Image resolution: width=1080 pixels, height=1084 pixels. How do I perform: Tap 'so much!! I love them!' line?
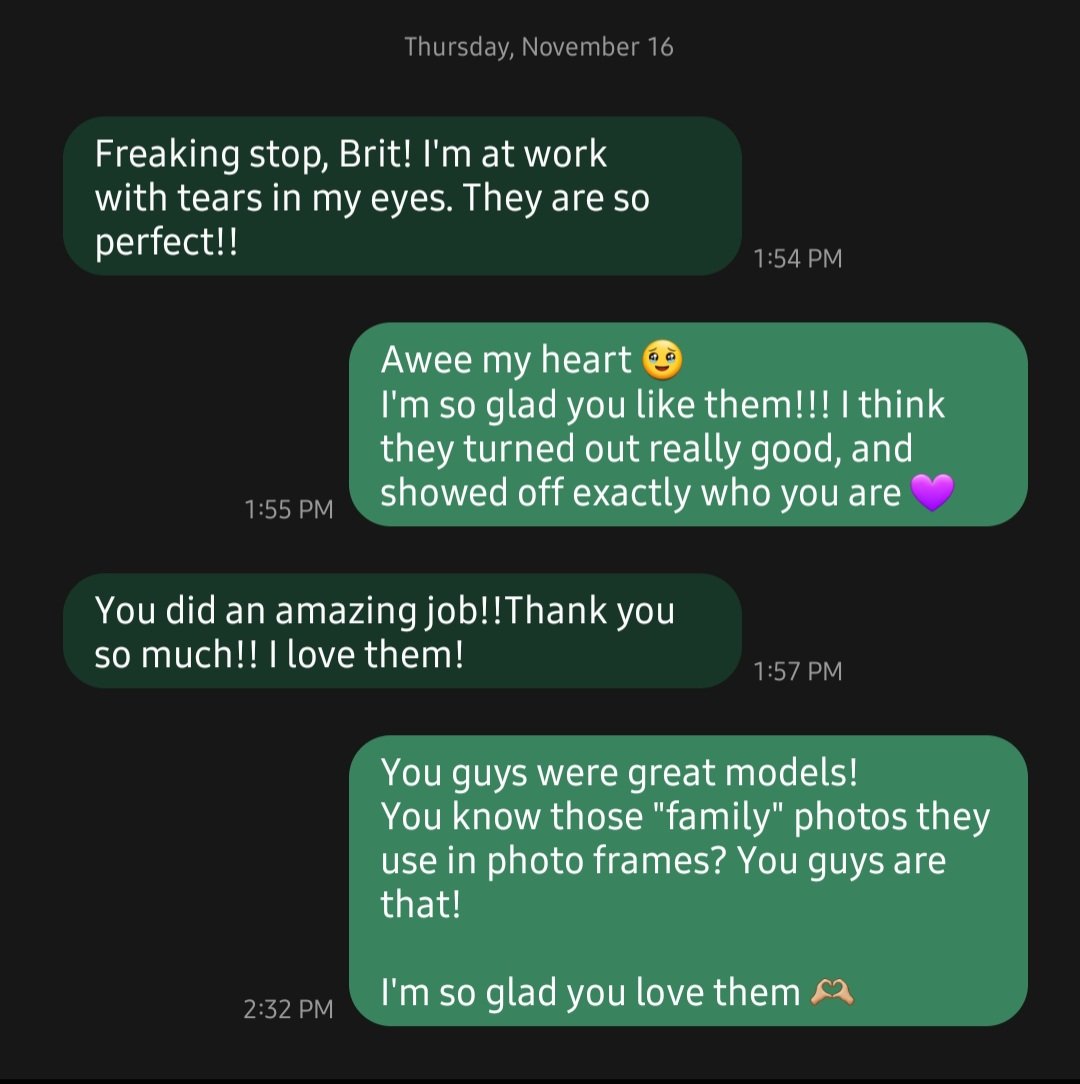click(279, 654)
